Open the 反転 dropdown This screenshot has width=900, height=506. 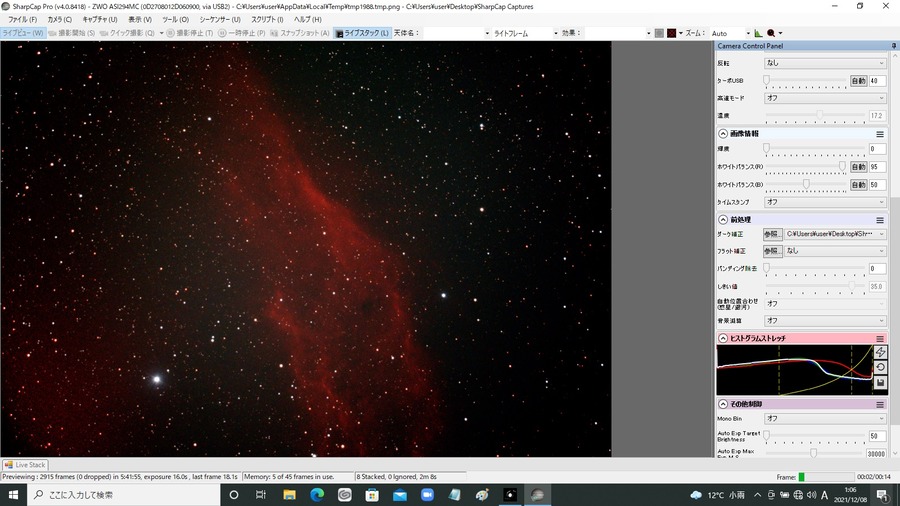825,63
